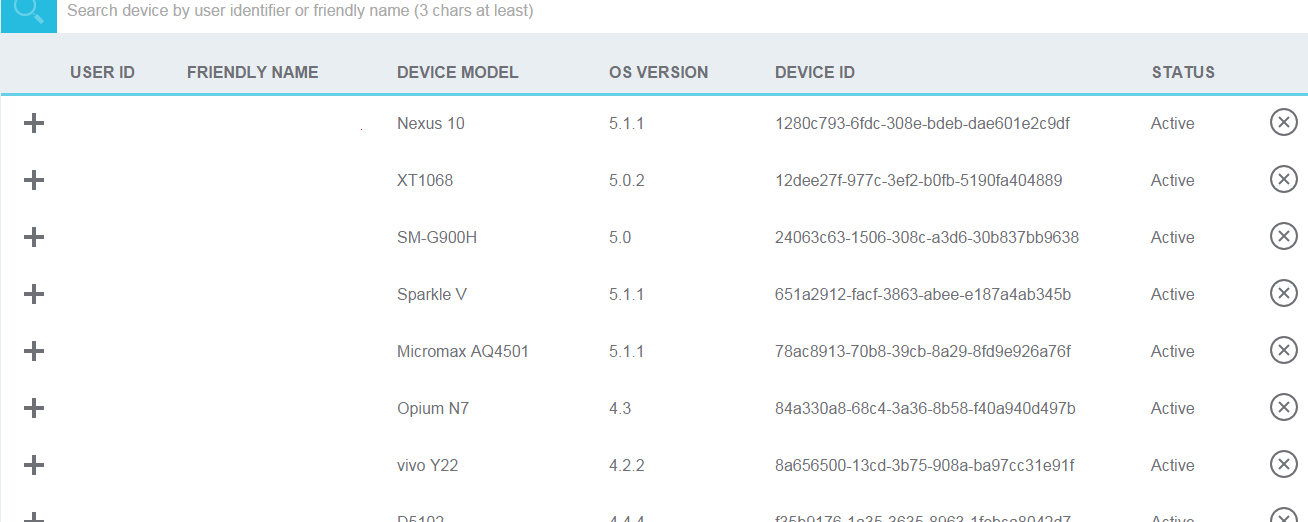The height and width of the screenshot is (522, 1308).
Task: Remove the XT1068 device
Action: tap(1283, 179)
